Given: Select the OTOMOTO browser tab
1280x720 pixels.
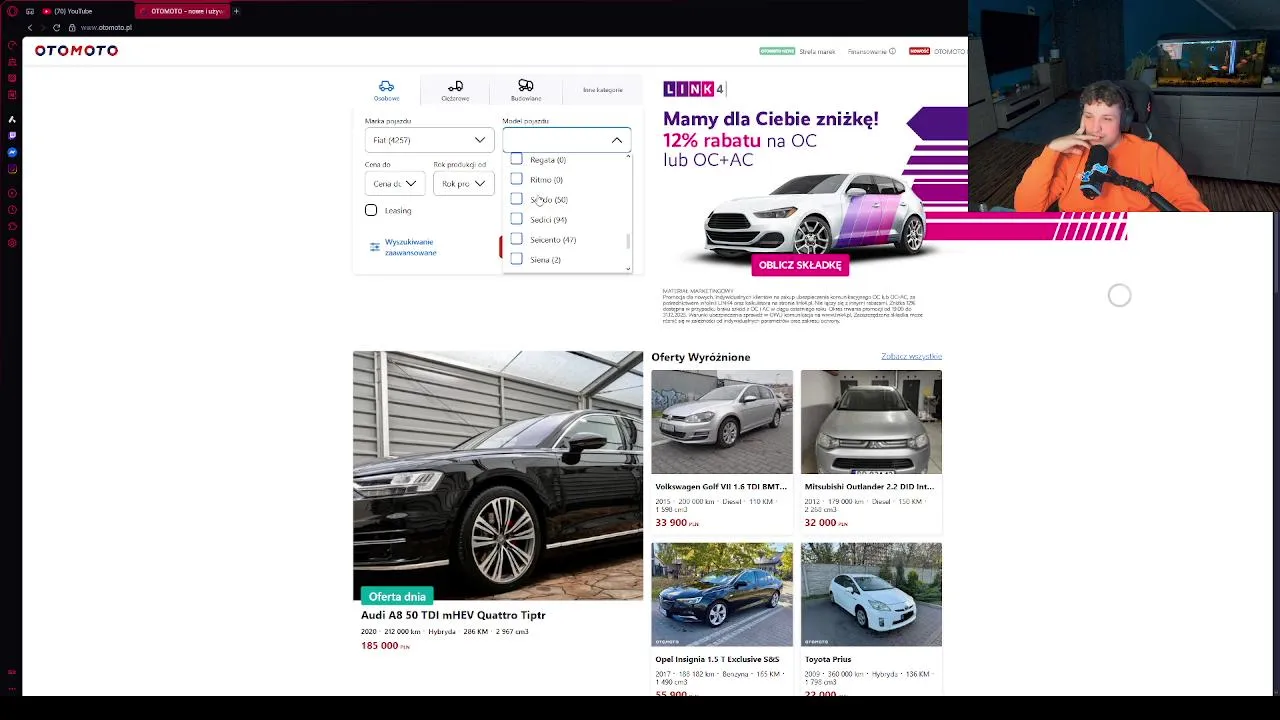Looking at the screenshot, I should point(182,11).
